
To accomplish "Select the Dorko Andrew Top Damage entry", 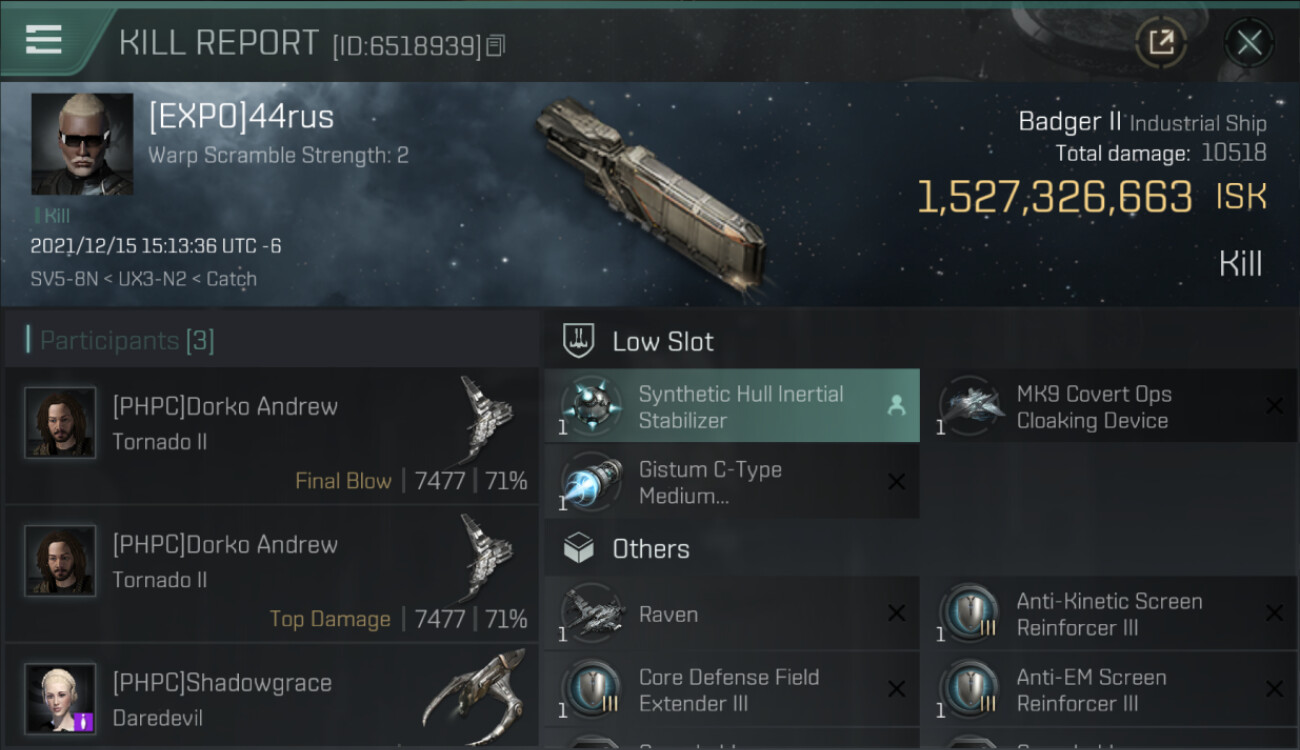I will [272, 574].
